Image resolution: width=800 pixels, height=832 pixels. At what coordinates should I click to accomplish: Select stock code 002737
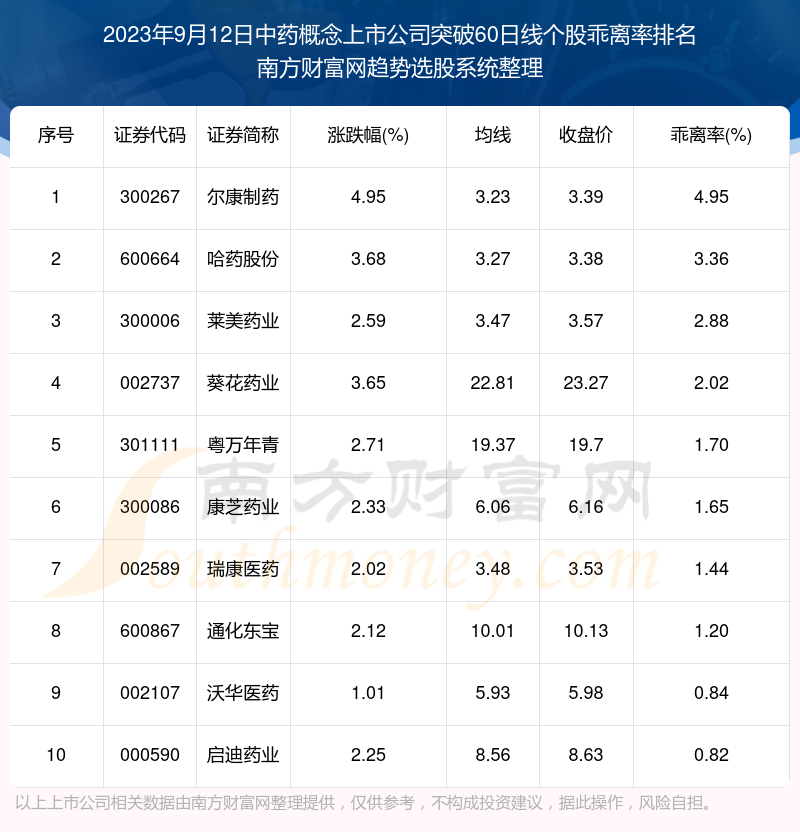[150, 383]
